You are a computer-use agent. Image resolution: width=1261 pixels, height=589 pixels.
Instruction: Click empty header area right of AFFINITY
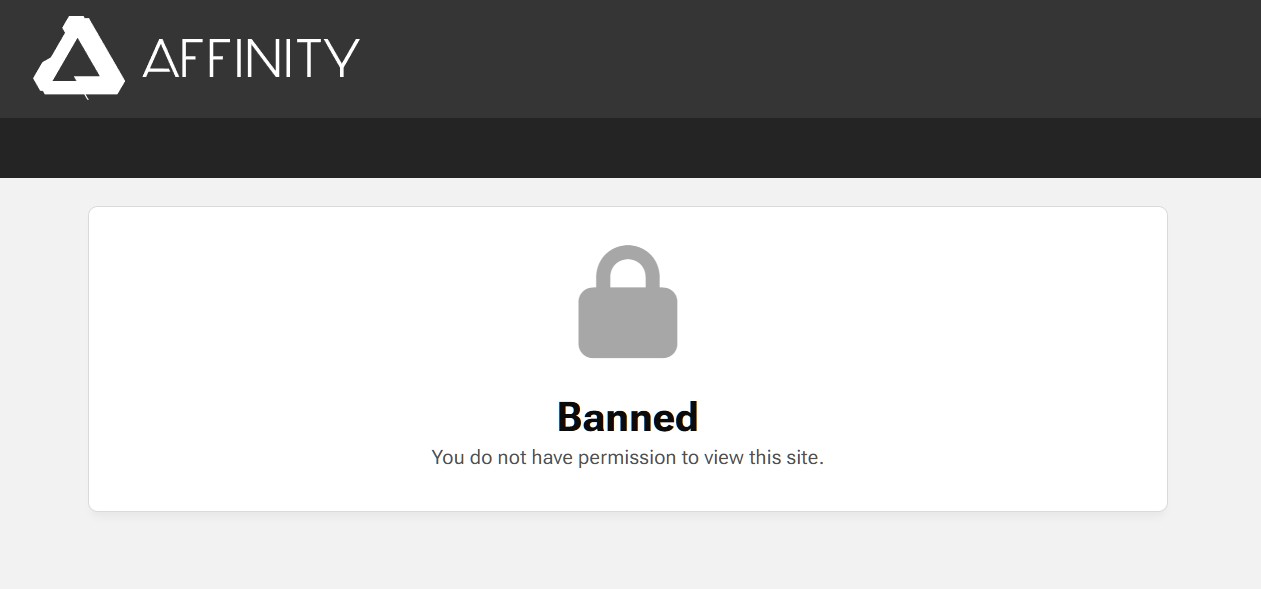800,58
